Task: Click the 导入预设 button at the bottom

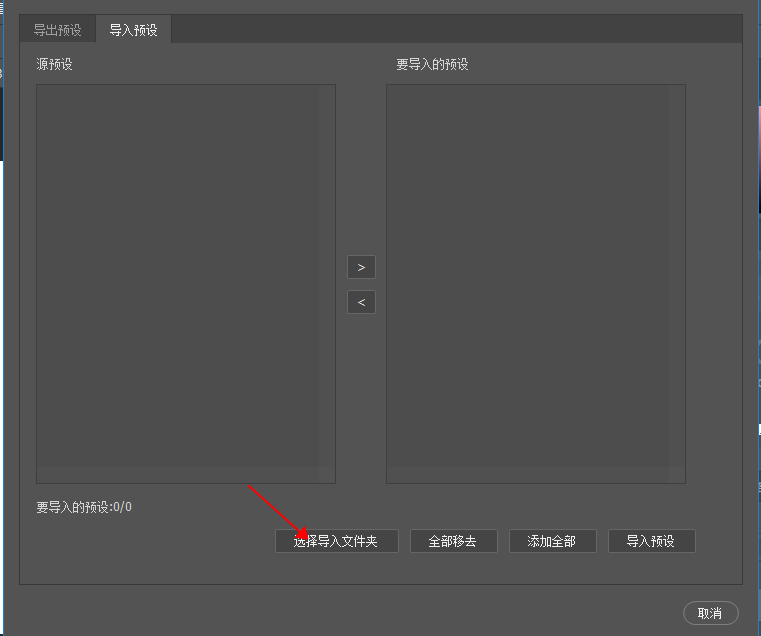Action: (x=652, y=541)
